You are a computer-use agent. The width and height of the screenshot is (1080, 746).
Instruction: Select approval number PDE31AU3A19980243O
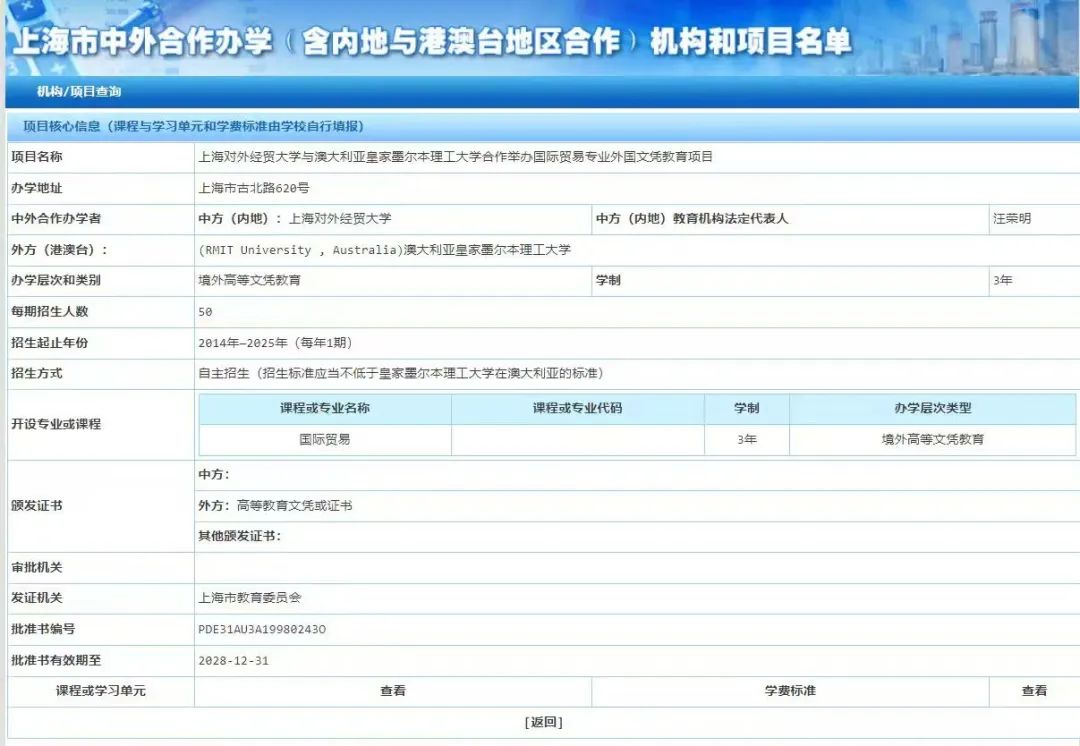[x=262, y=629]
